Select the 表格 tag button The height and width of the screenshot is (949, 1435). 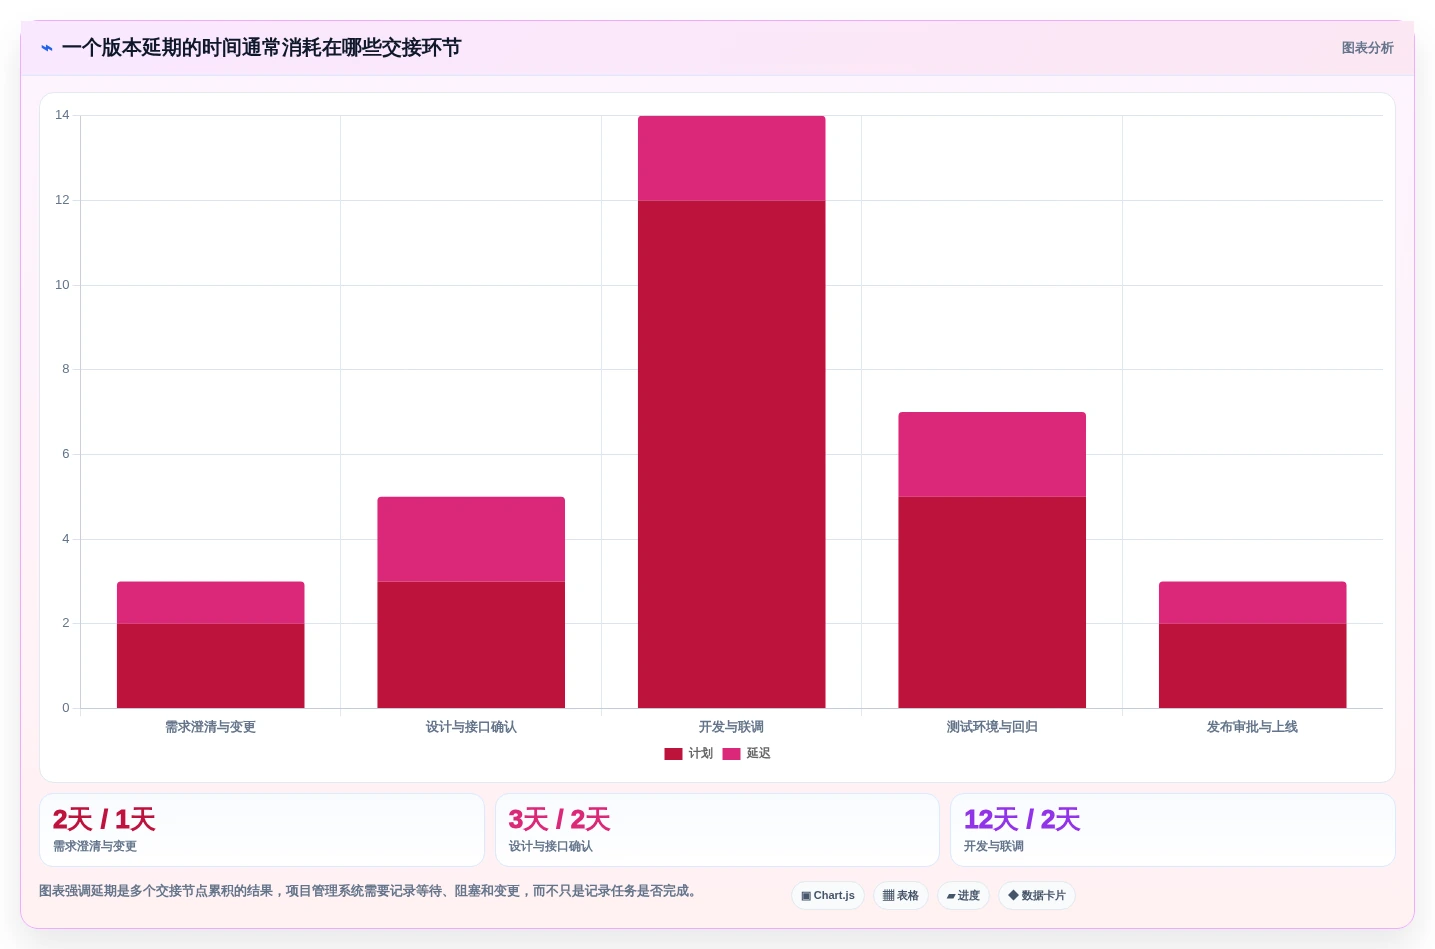click(901, 896)
